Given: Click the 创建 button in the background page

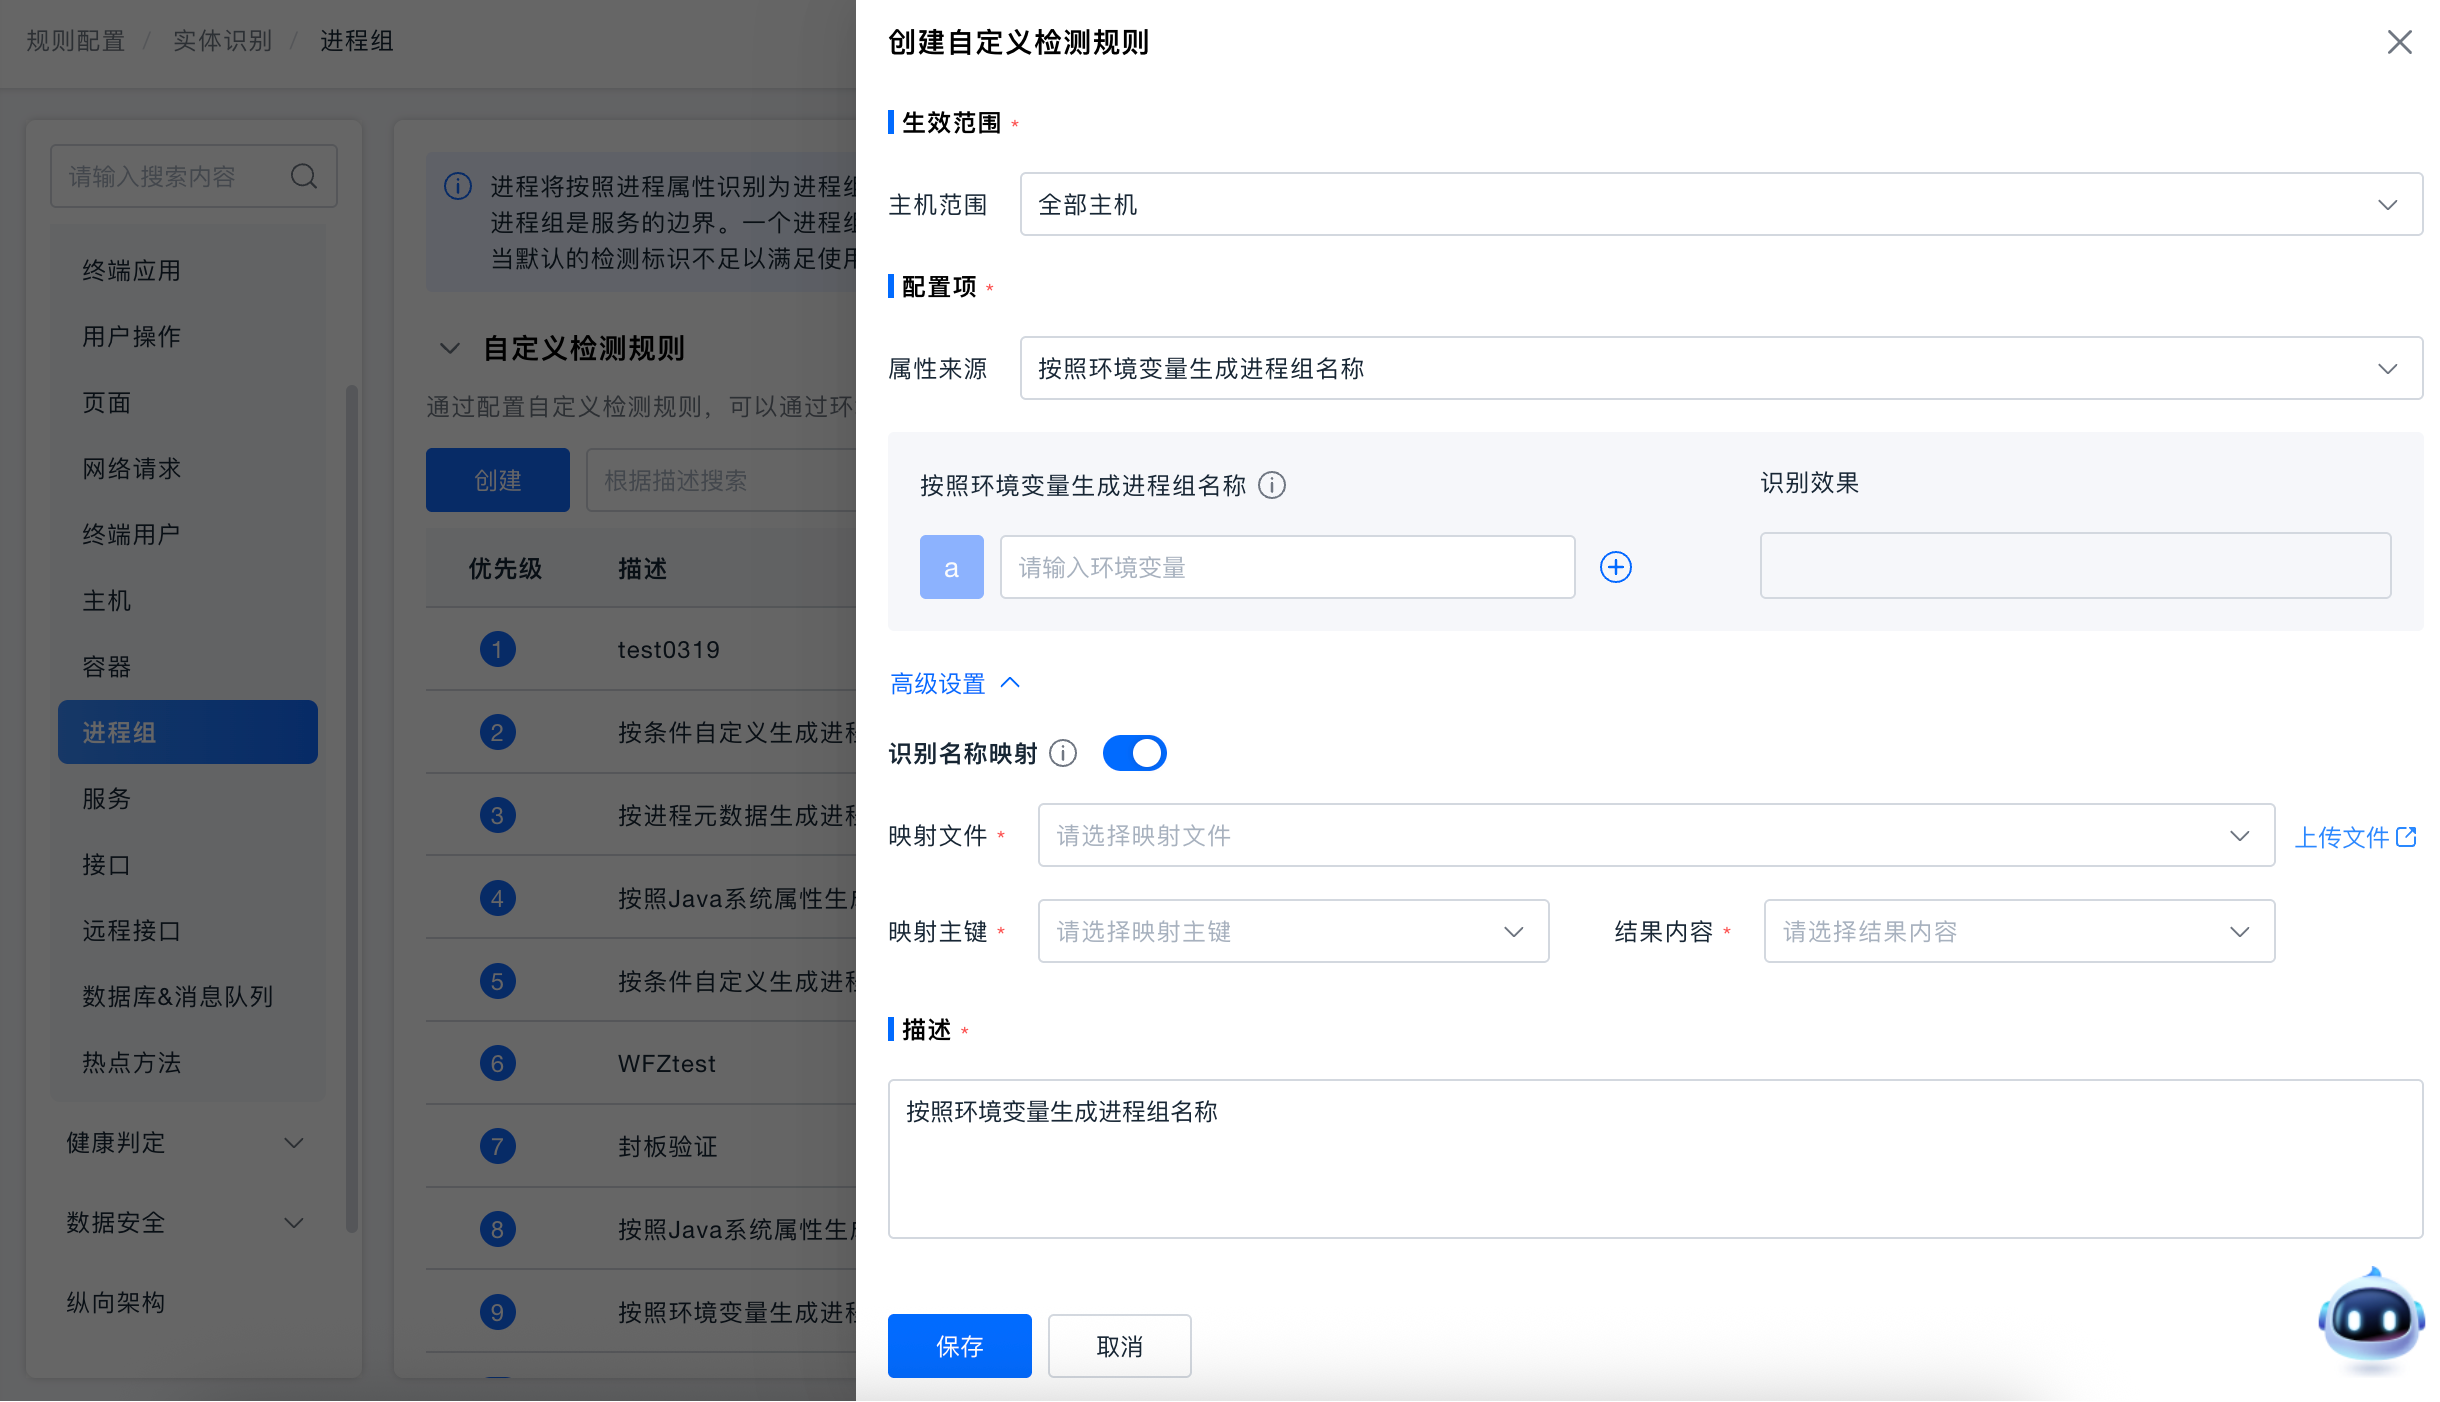Looking at the screenshot, I should [497, 480].
